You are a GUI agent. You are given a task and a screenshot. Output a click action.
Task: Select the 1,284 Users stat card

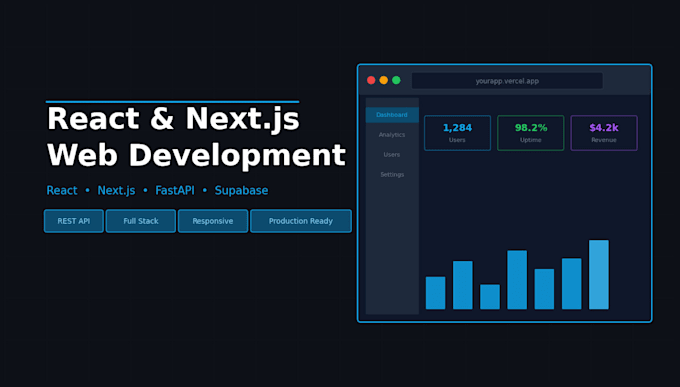458,133
